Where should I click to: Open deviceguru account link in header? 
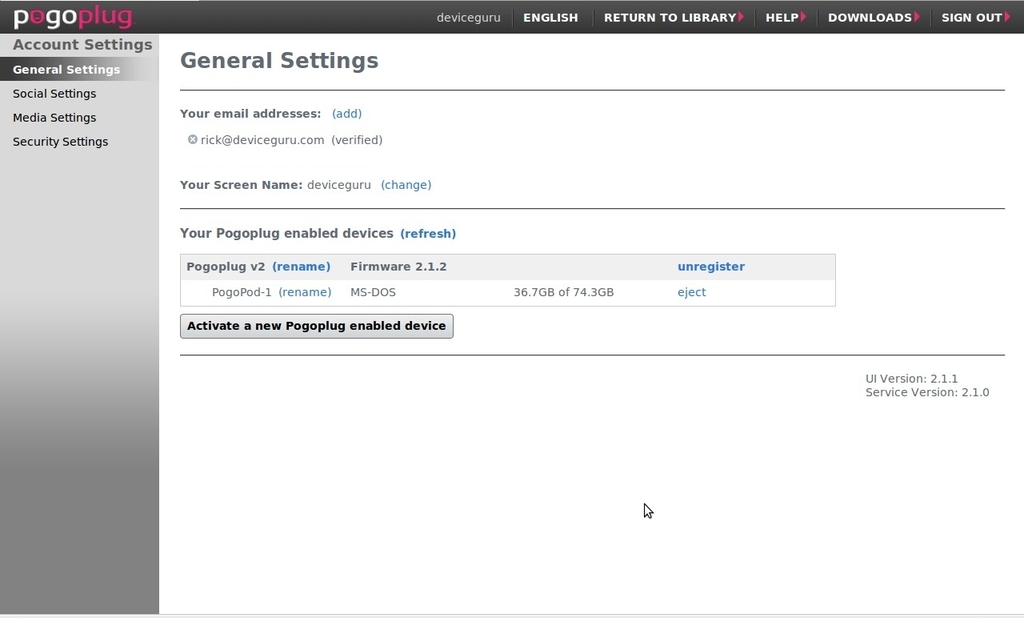click(x=468, y=18)
